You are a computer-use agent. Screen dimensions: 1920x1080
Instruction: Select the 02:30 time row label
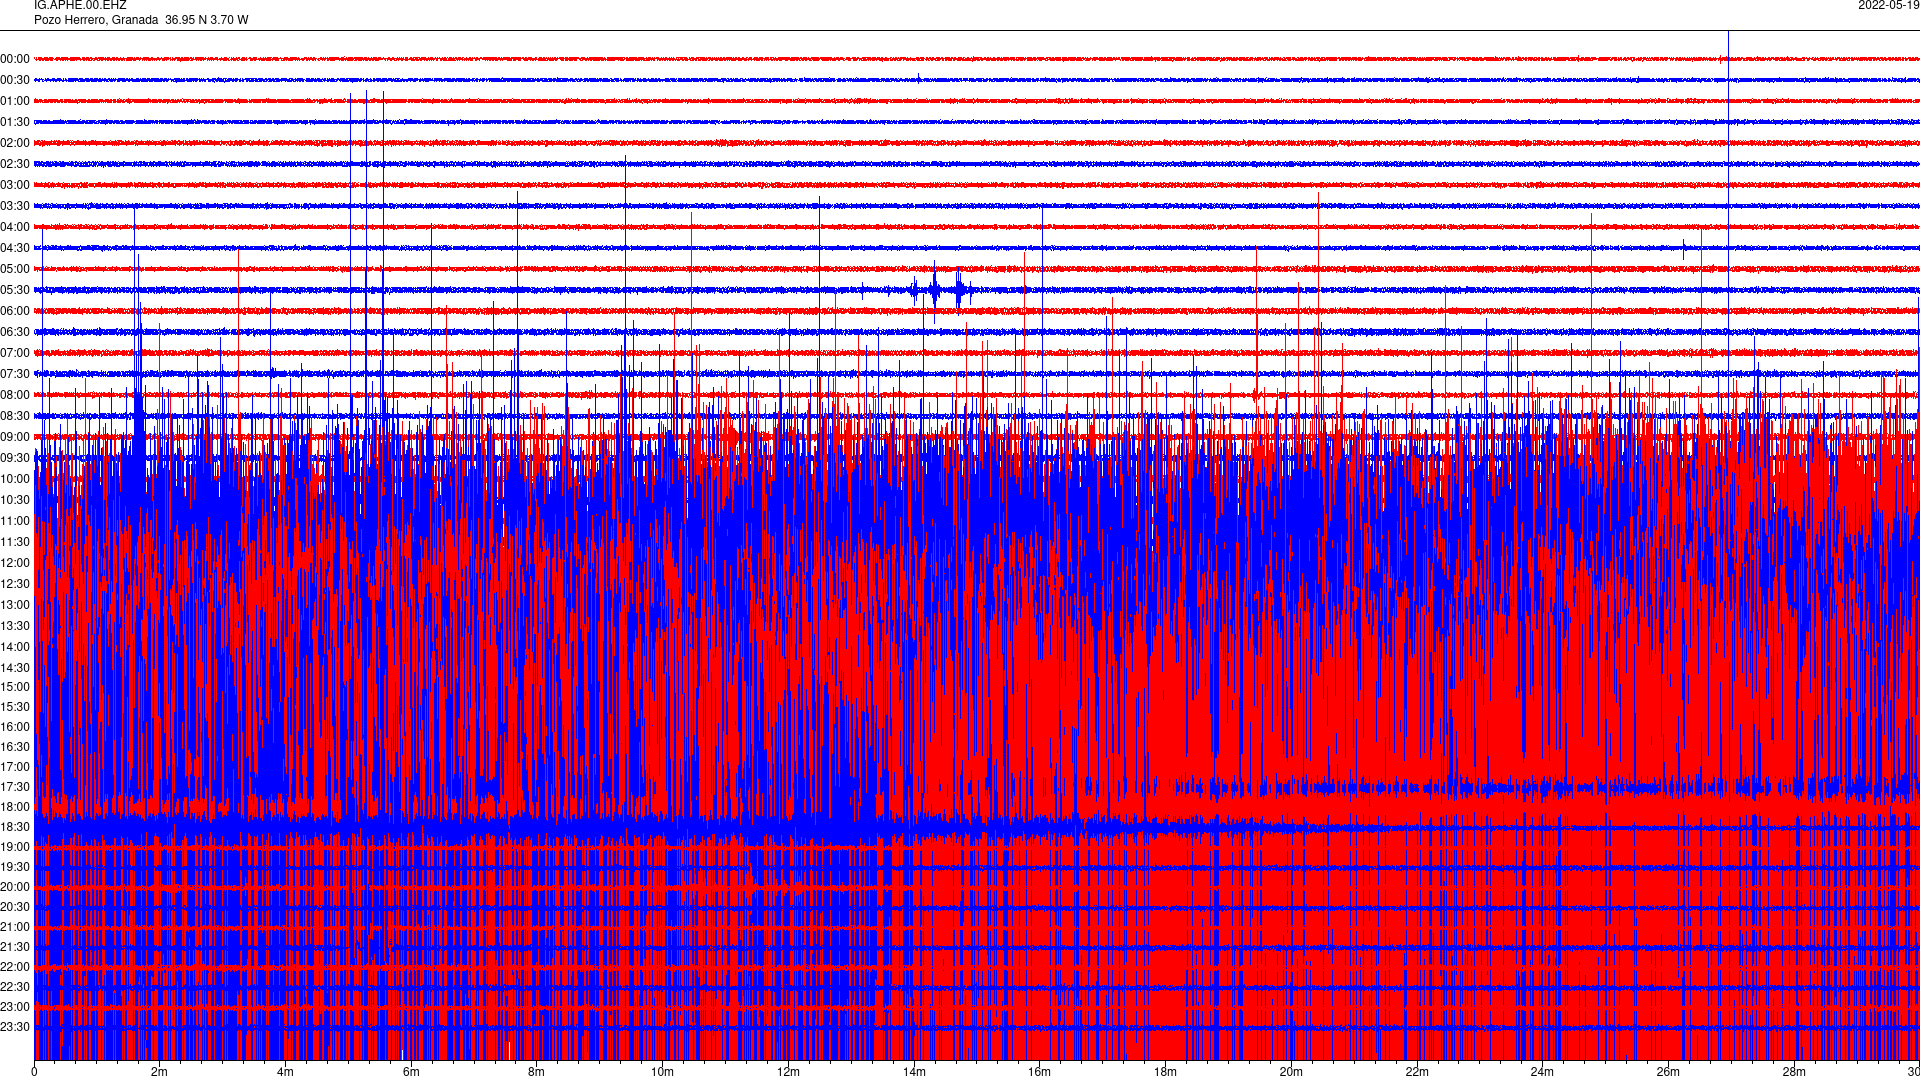[x=15, y=164]
